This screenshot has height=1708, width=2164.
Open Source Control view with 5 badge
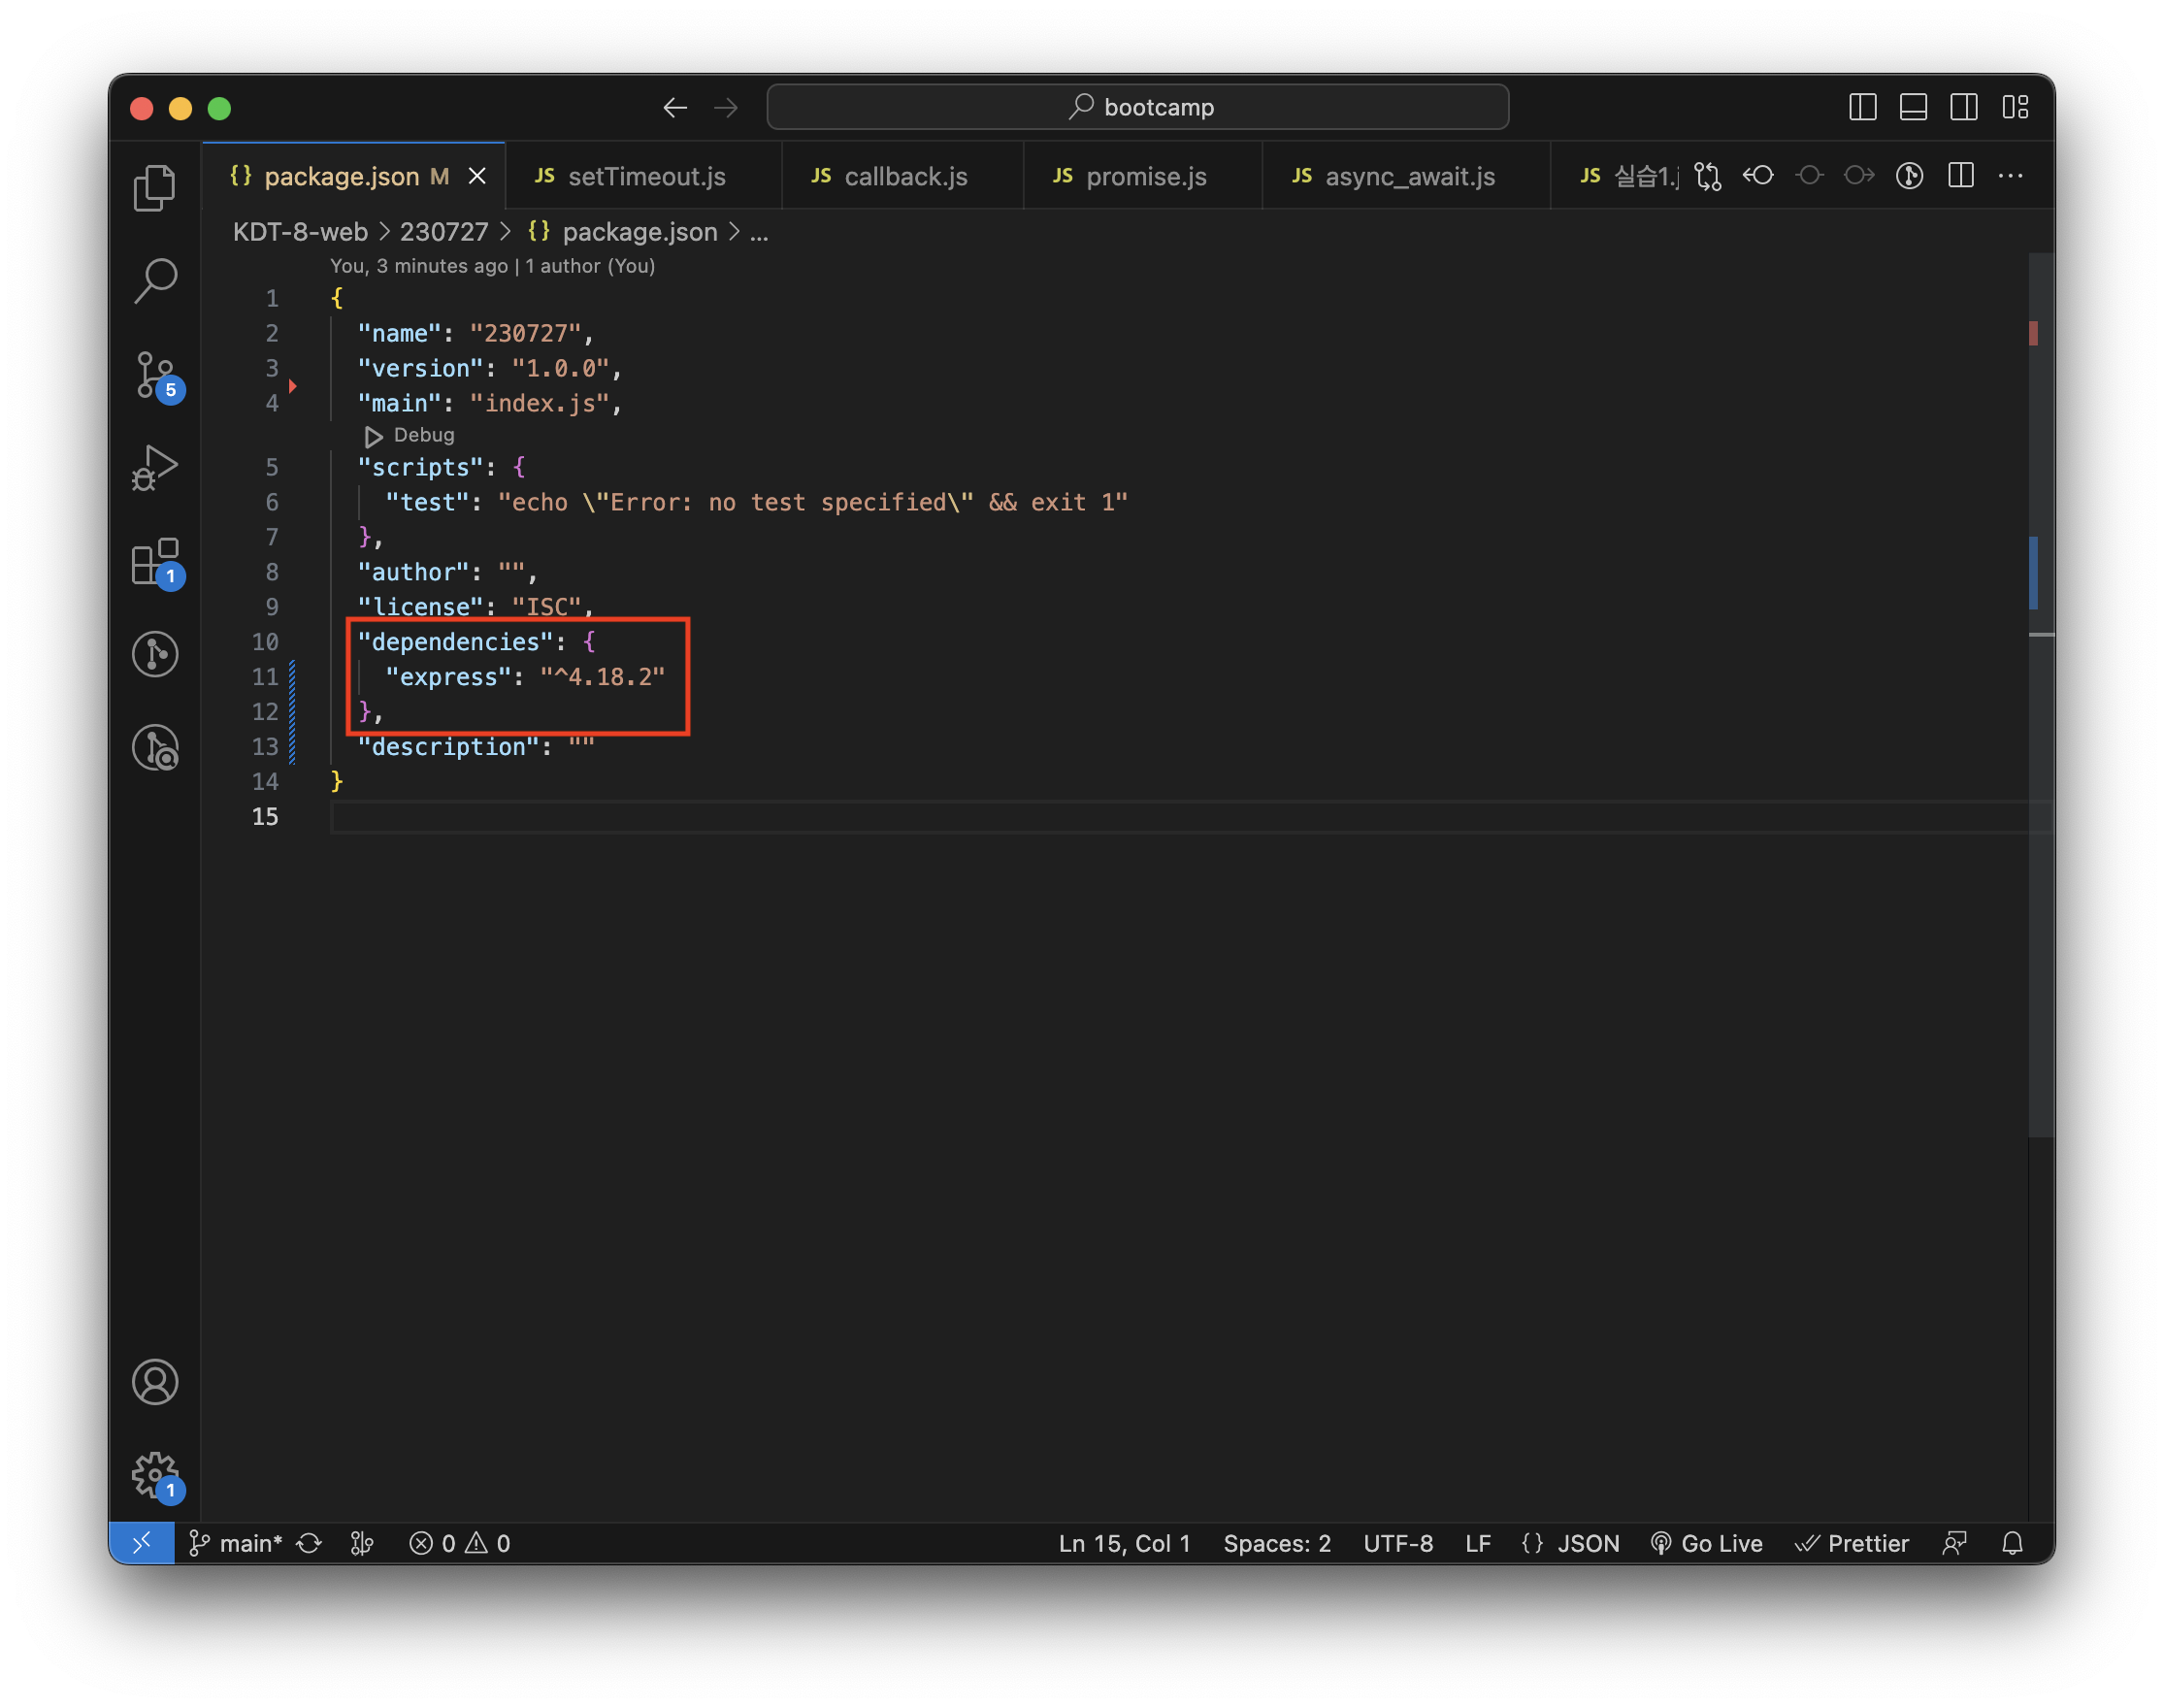155,374
